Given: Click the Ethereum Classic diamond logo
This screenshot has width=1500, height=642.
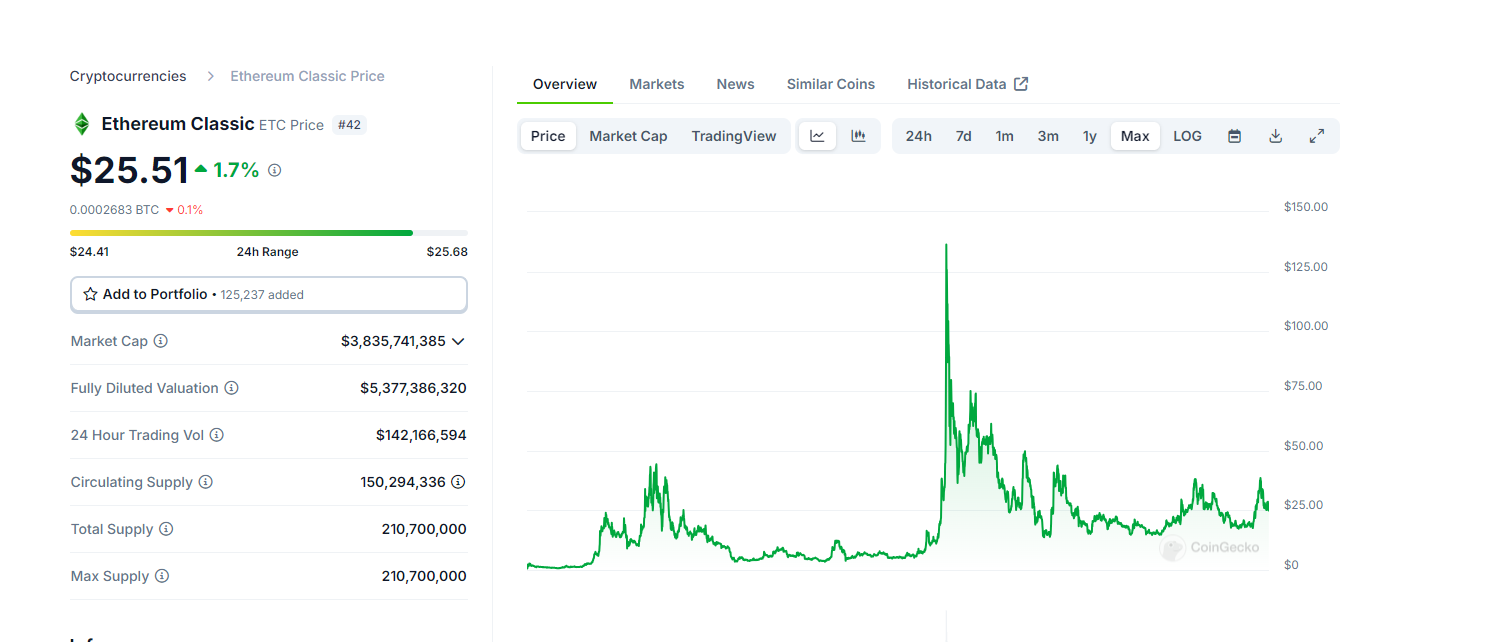Looking at the screenshot, I should pos(82,124).
